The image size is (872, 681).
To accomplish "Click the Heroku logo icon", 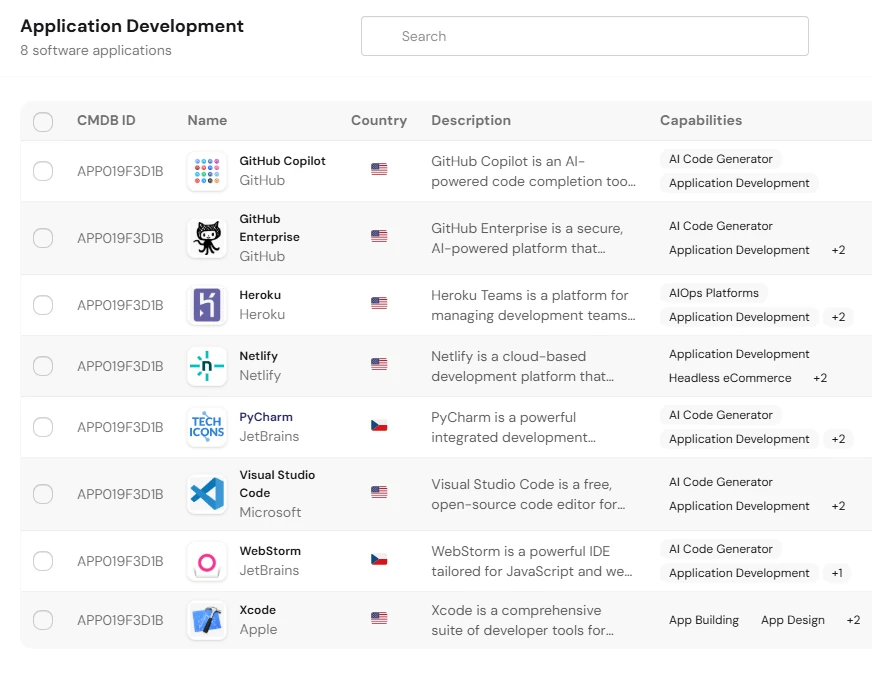I will pyautogui.click(x=207, y=305).
